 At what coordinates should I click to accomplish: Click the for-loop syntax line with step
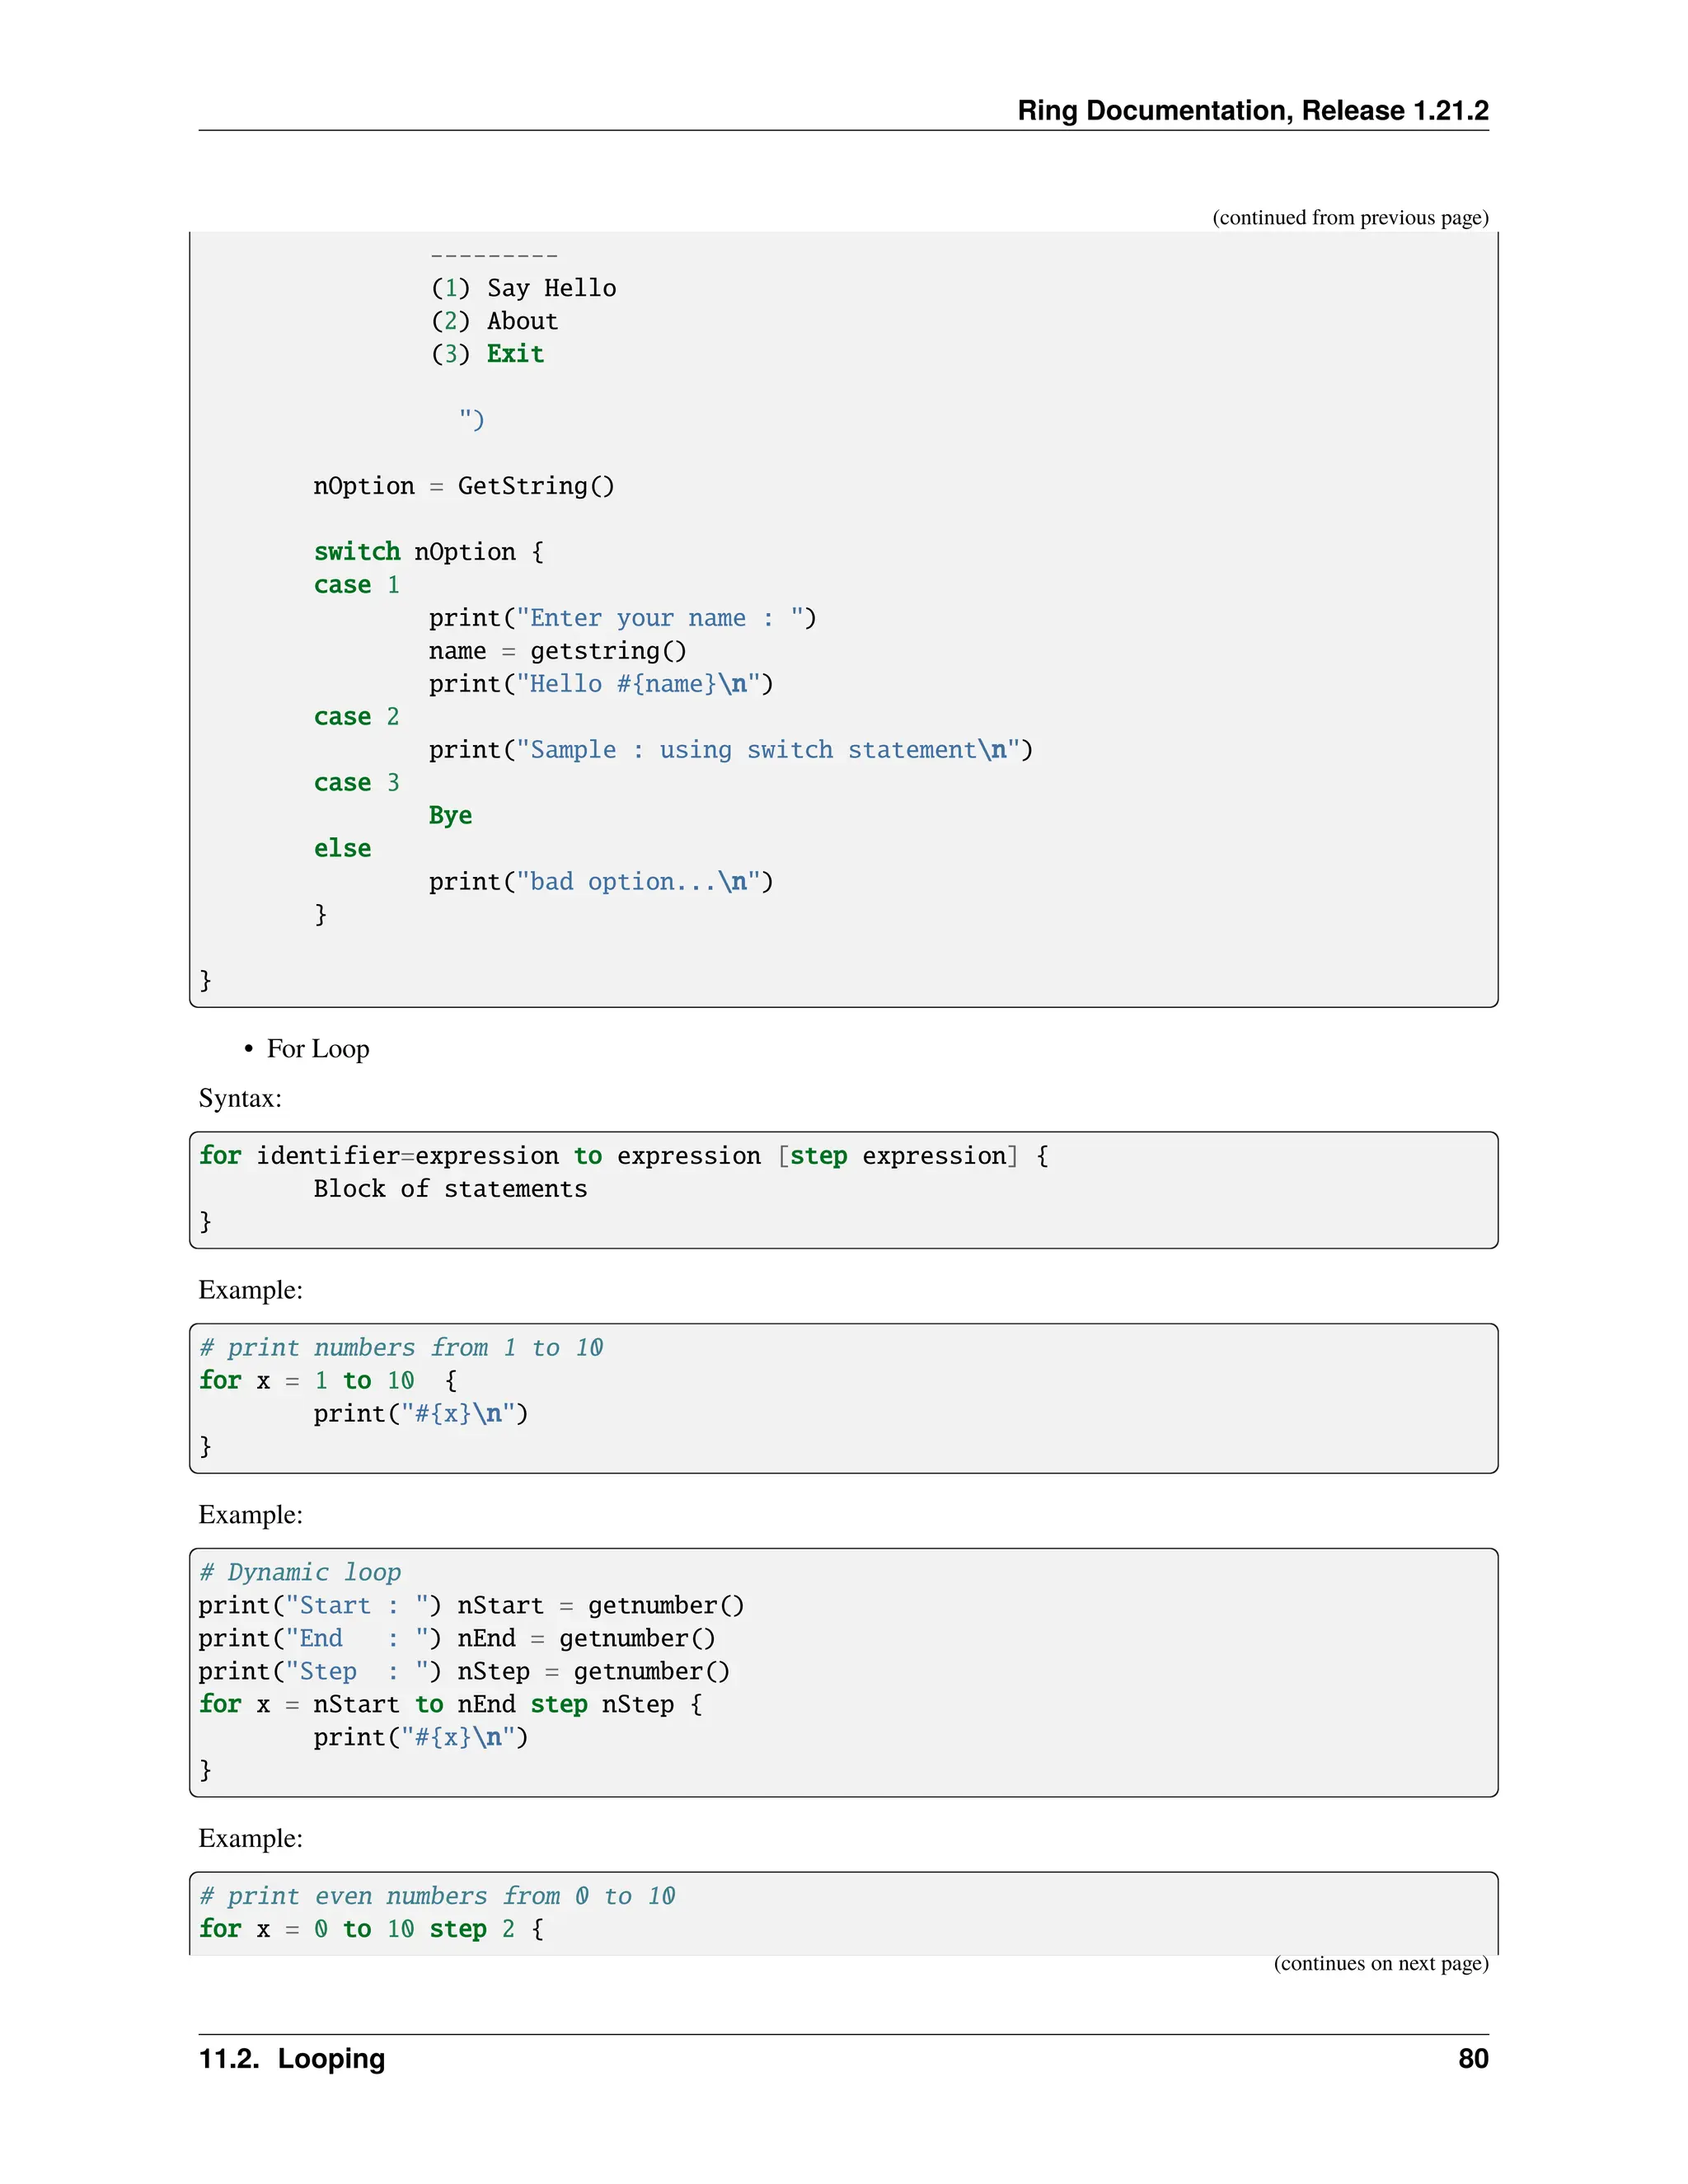[624, 1156]
